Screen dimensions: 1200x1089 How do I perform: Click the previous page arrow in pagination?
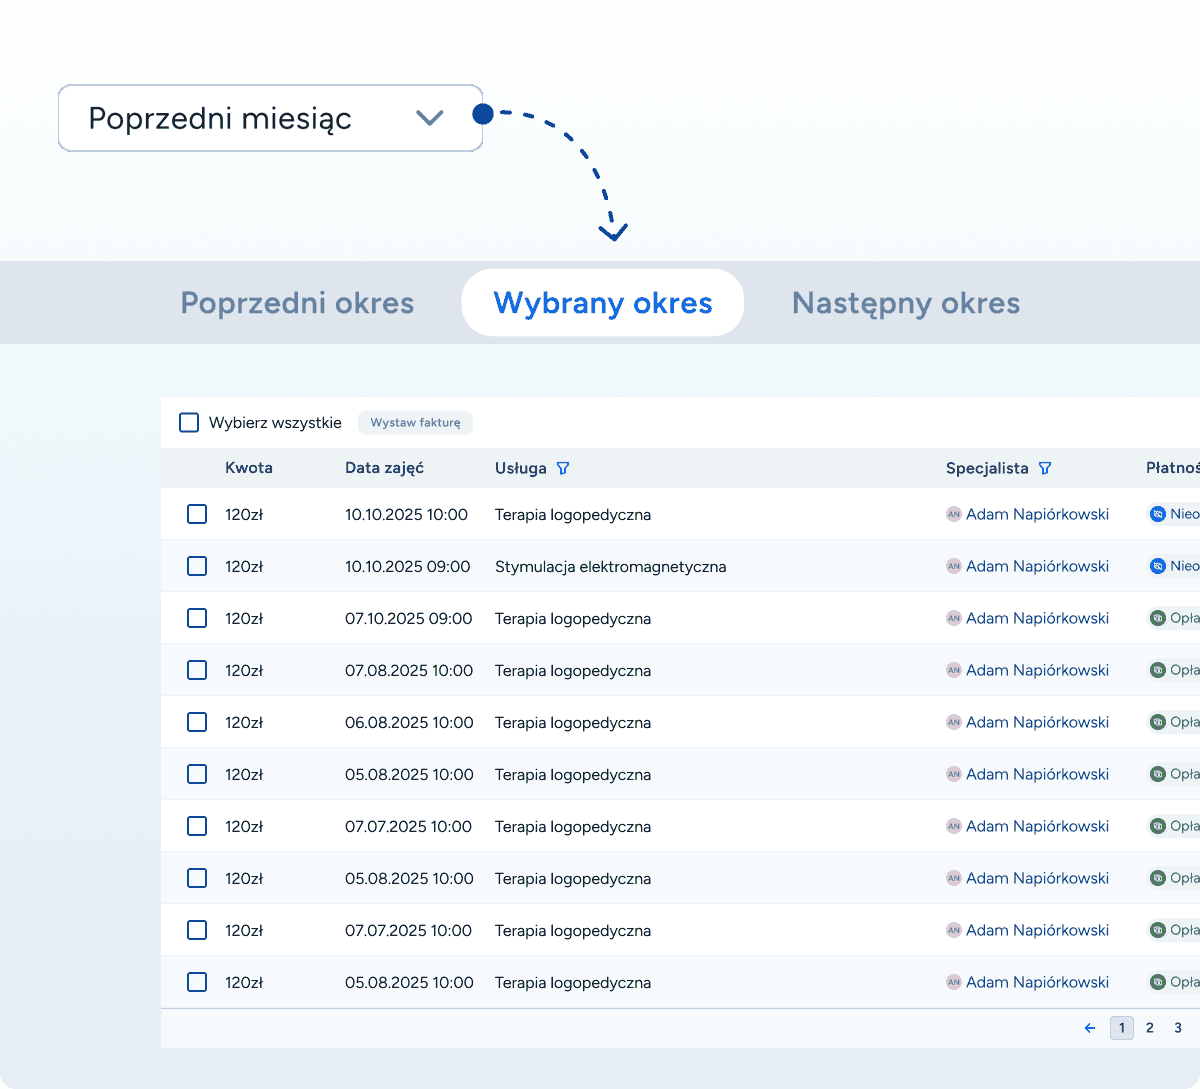coord(1090,1028)
